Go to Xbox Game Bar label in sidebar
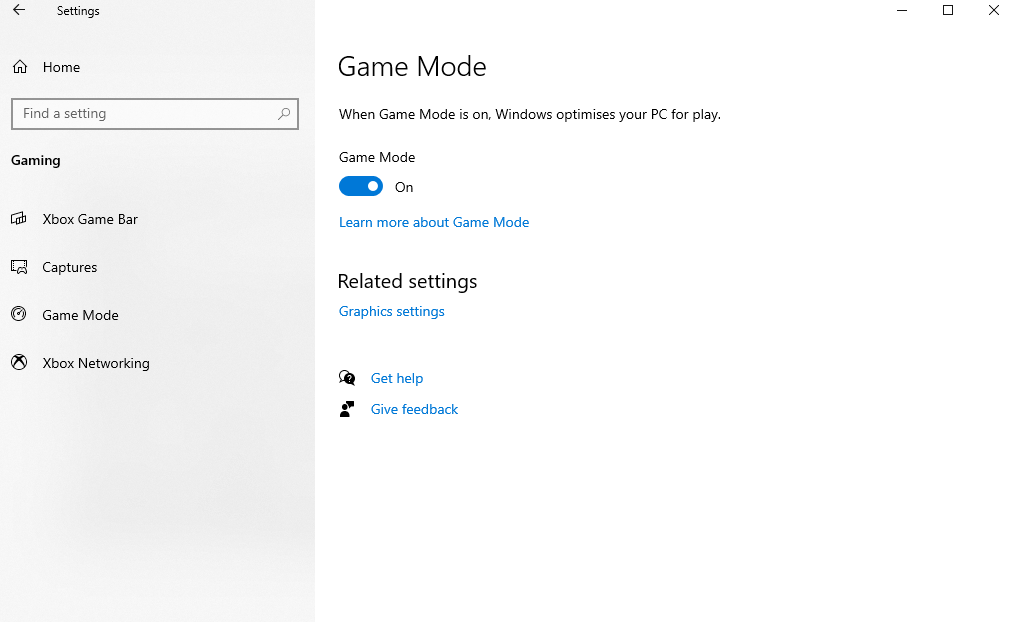This screenshot has width=1012, height=622. click(x=90, y=219)
